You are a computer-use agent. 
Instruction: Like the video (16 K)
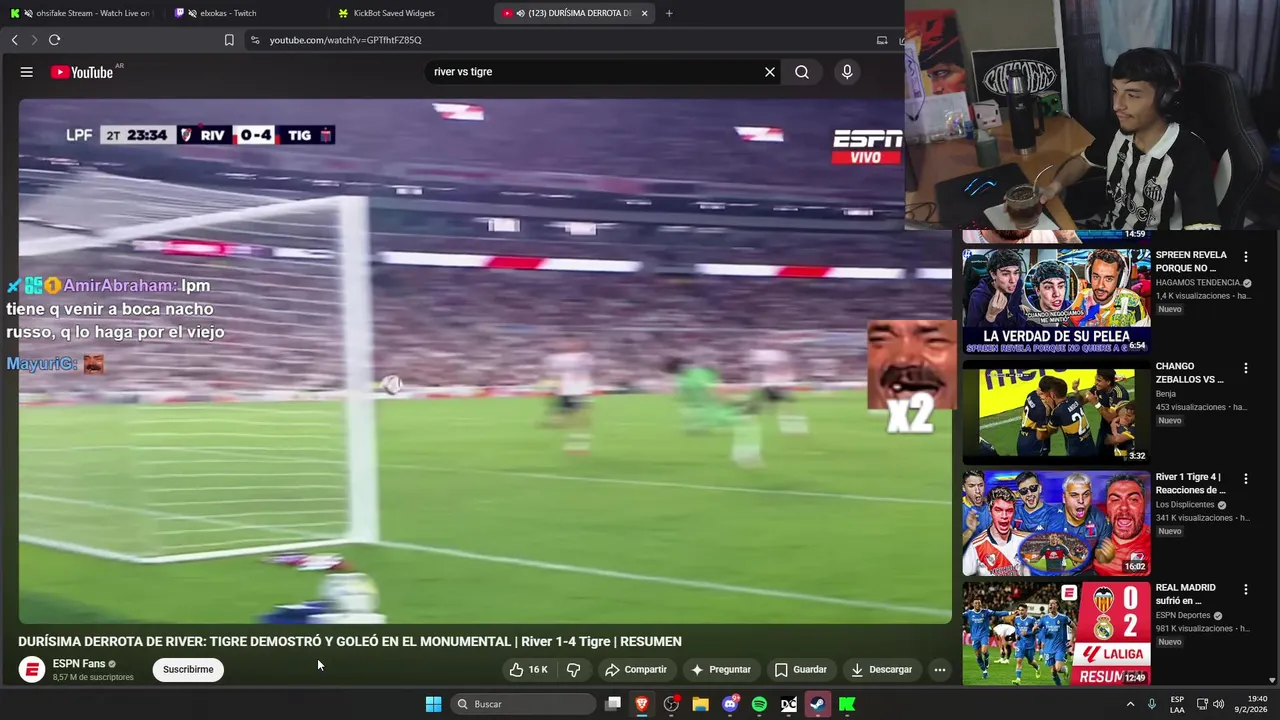point(529,669)
